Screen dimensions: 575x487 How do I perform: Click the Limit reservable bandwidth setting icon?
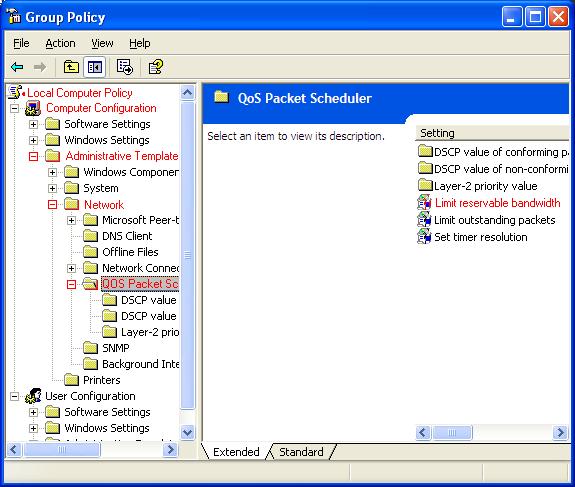[424, 203]
